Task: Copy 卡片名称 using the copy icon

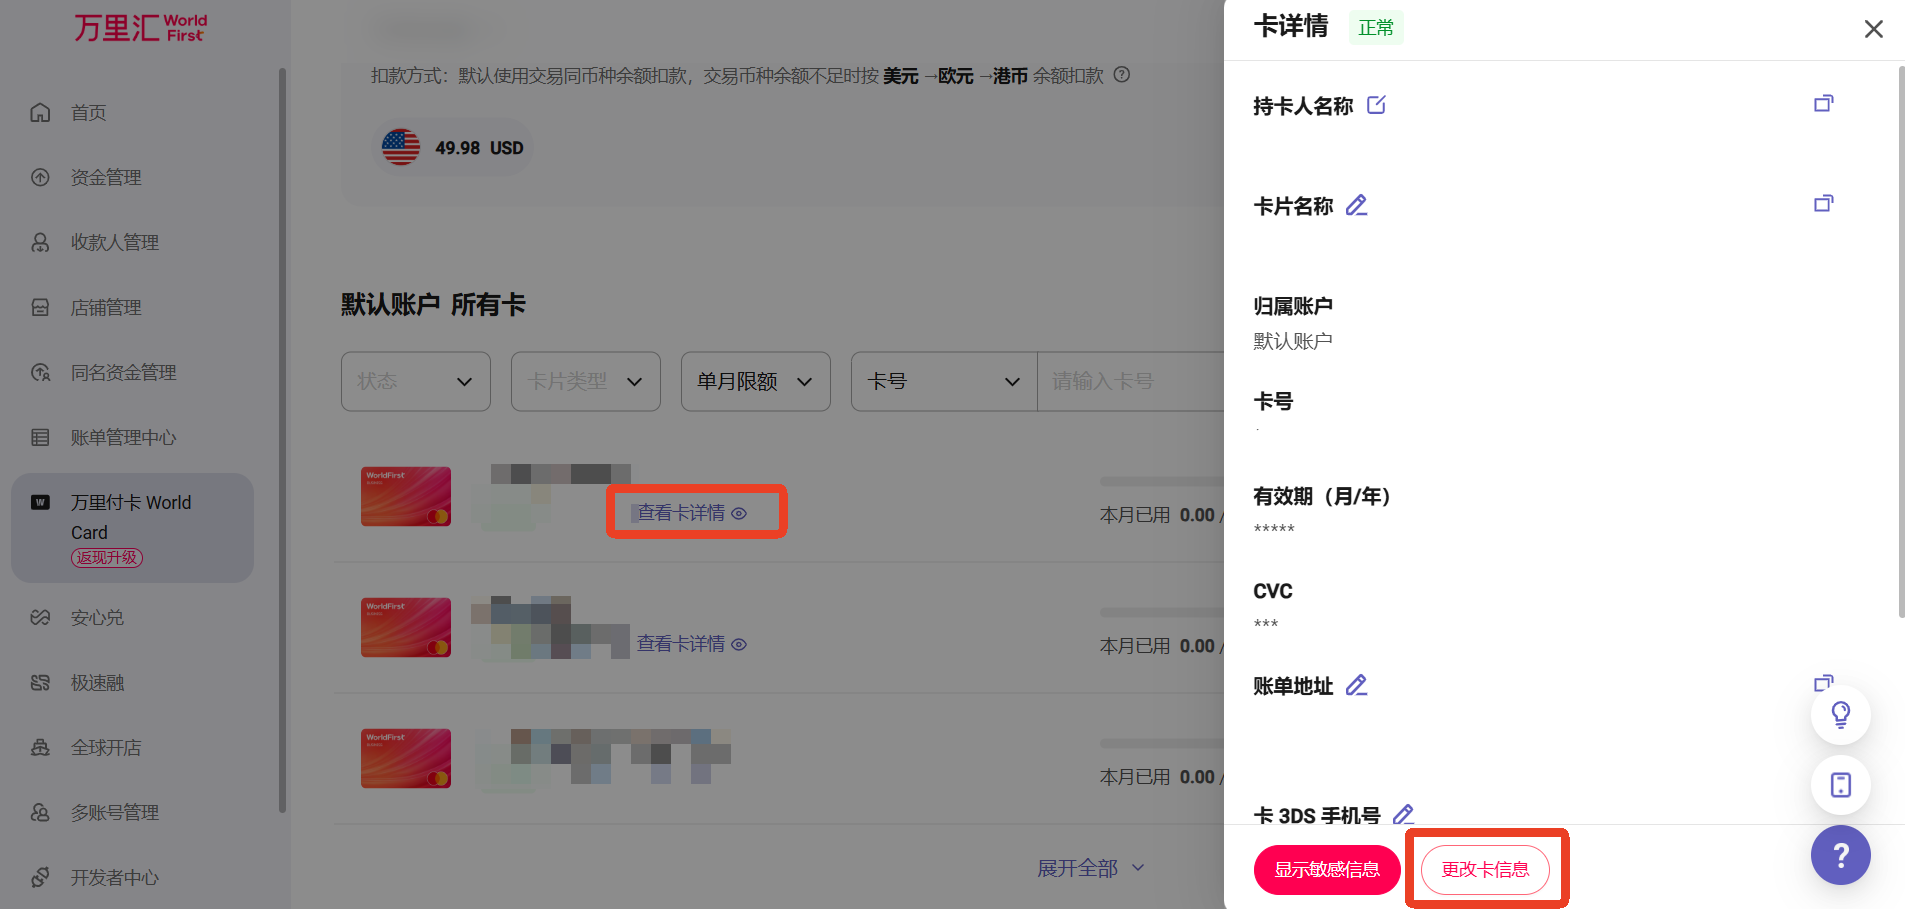Action: coord(1824,203)
